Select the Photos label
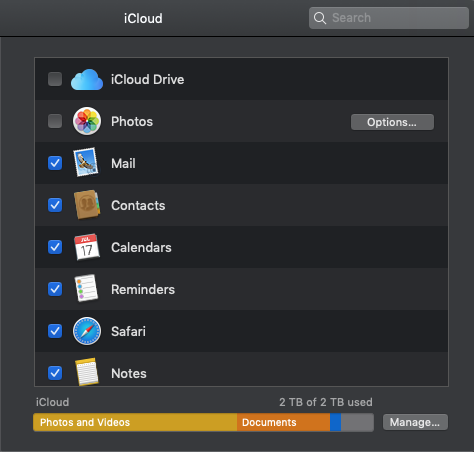 (x=132, y=122)
